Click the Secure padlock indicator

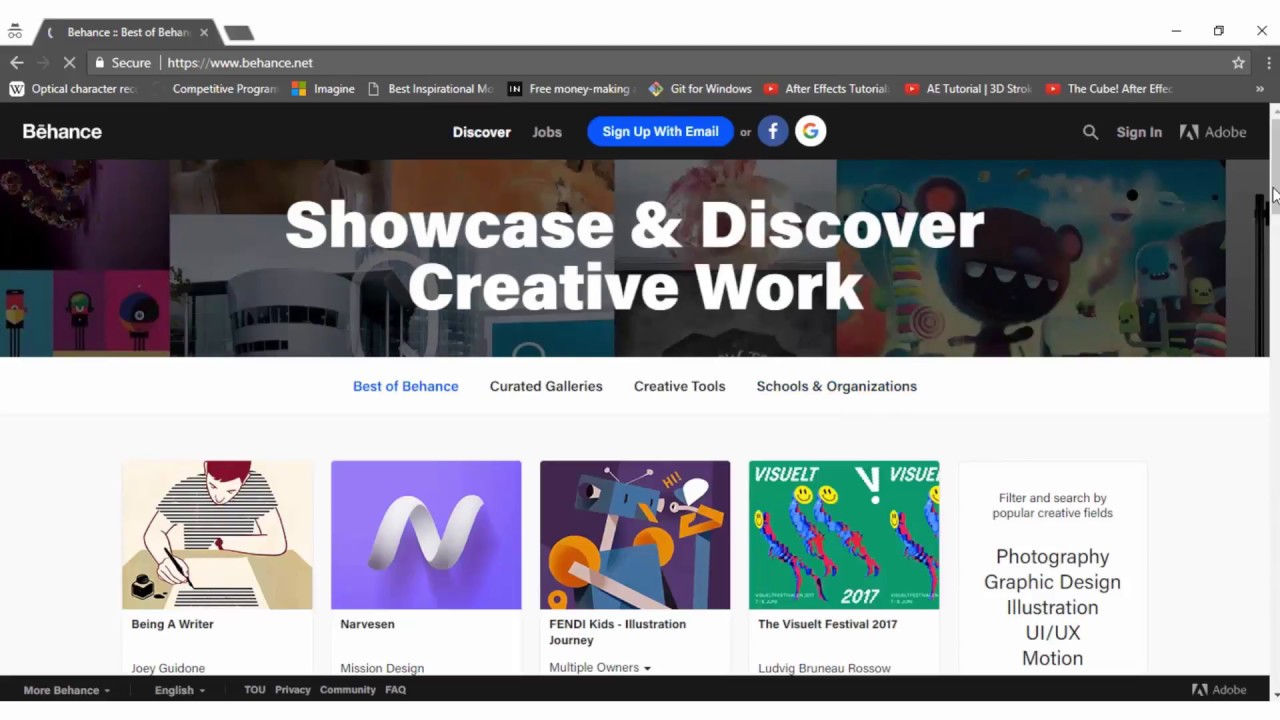coord(122,62)
